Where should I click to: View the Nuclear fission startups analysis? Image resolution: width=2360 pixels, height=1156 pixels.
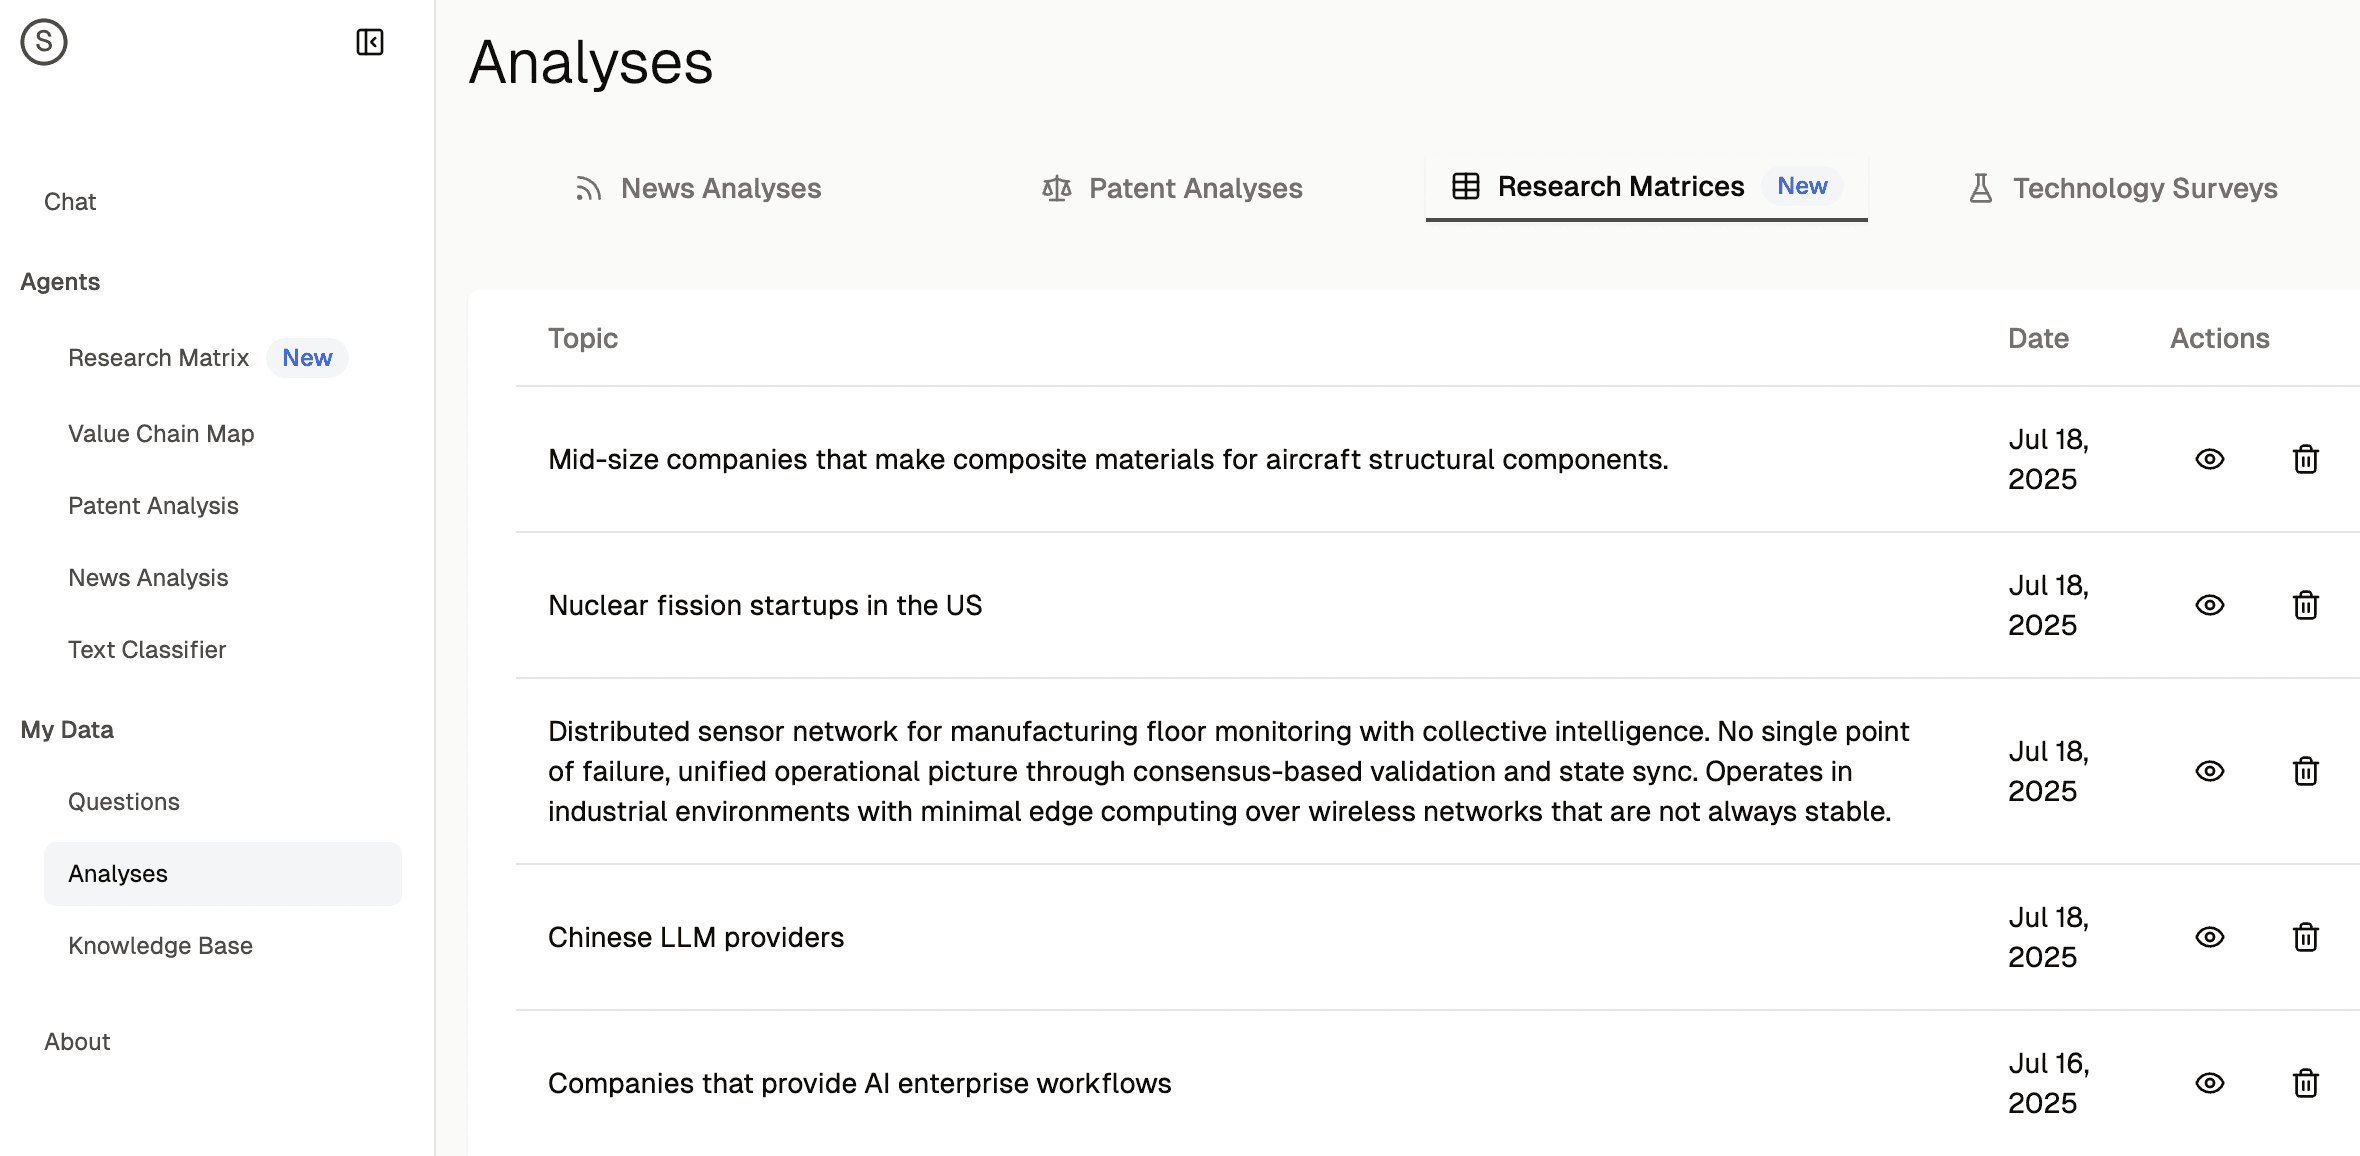2209,605
